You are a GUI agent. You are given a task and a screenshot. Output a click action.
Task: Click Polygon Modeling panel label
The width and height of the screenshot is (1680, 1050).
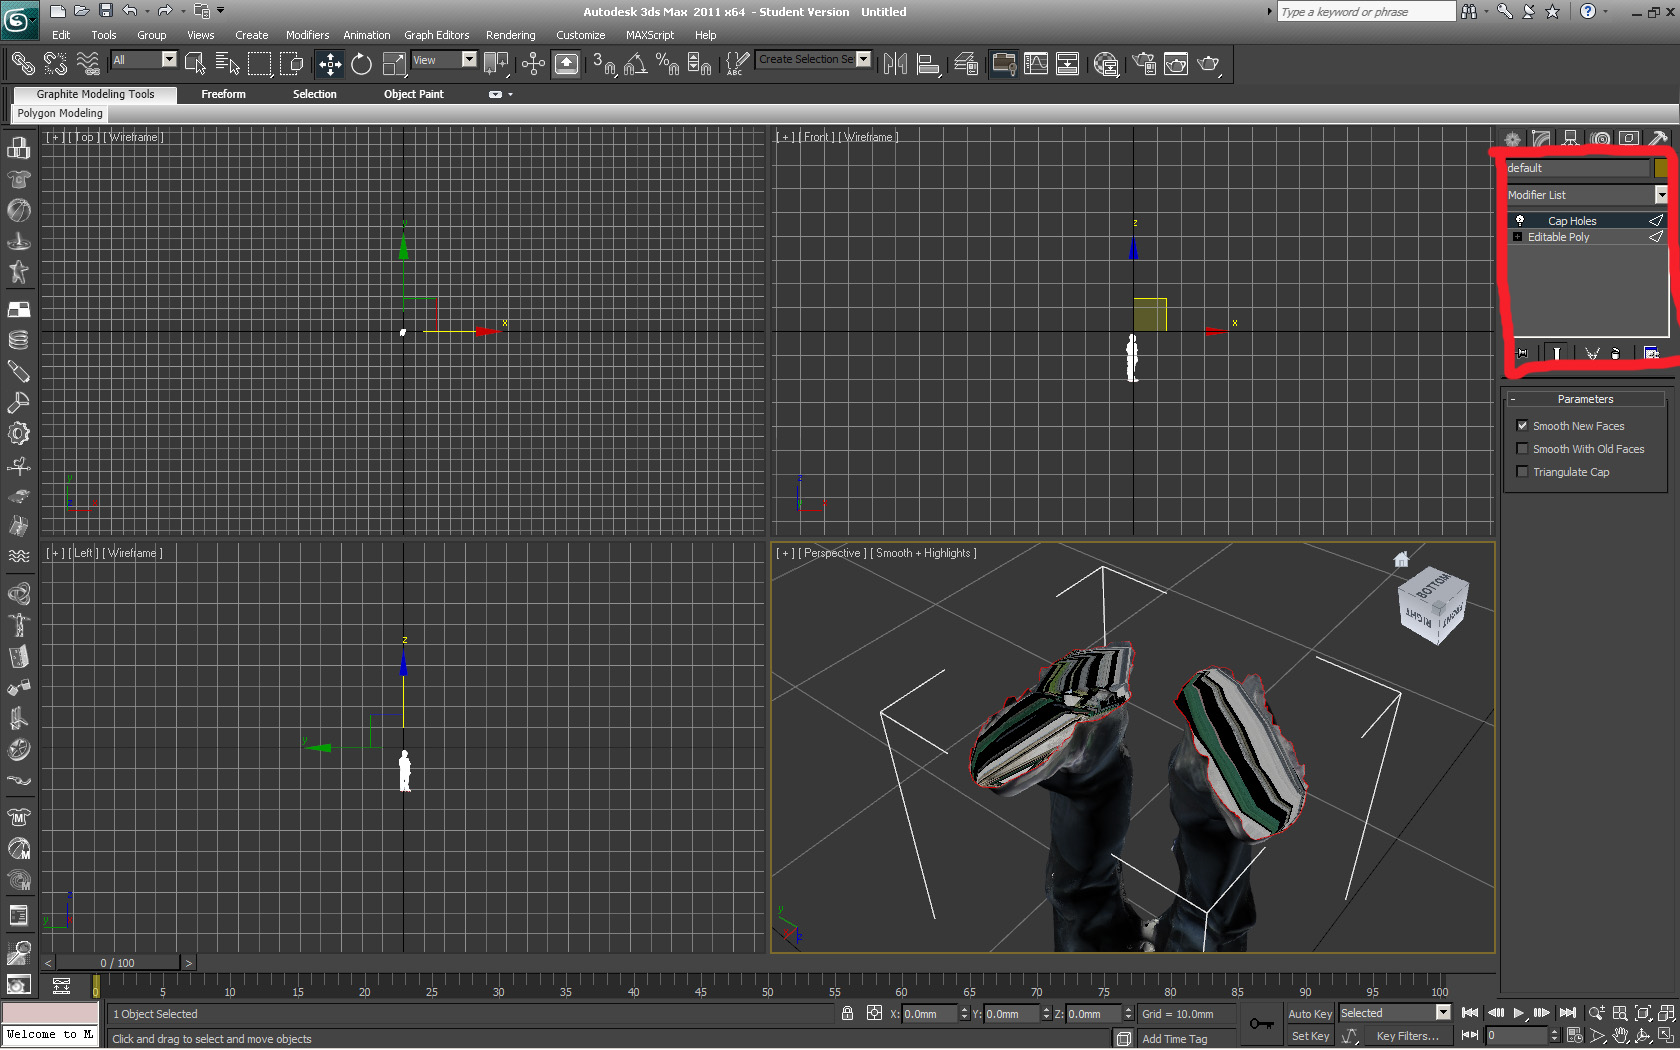(x=60, y=113)
